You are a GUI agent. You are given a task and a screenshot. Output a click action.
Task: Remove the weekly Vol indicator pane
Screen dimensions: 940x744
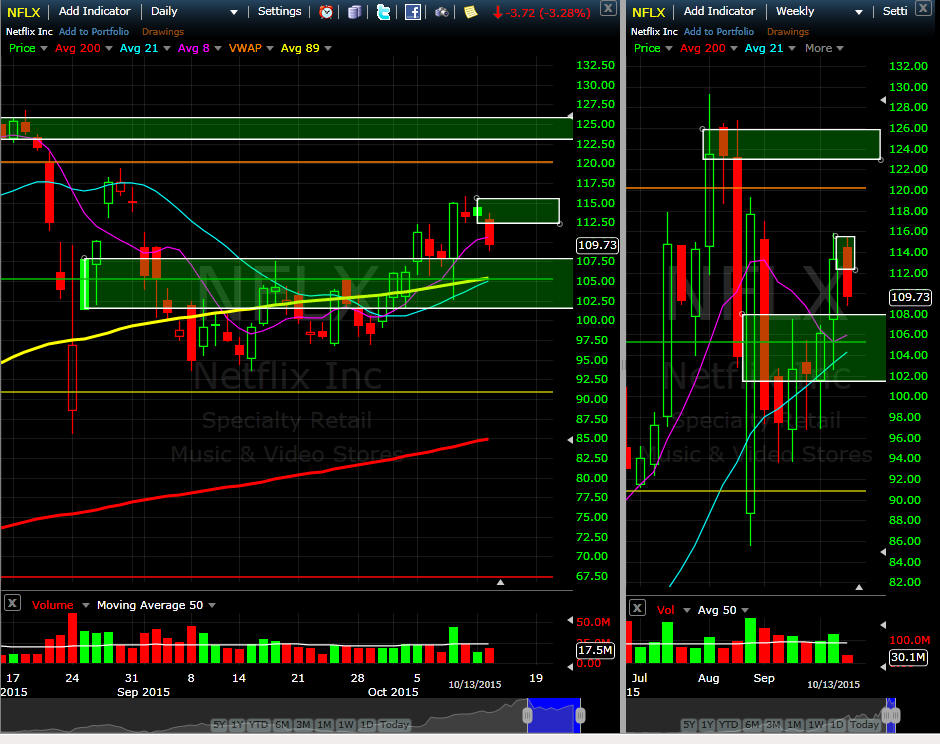[x=637, y=608]
